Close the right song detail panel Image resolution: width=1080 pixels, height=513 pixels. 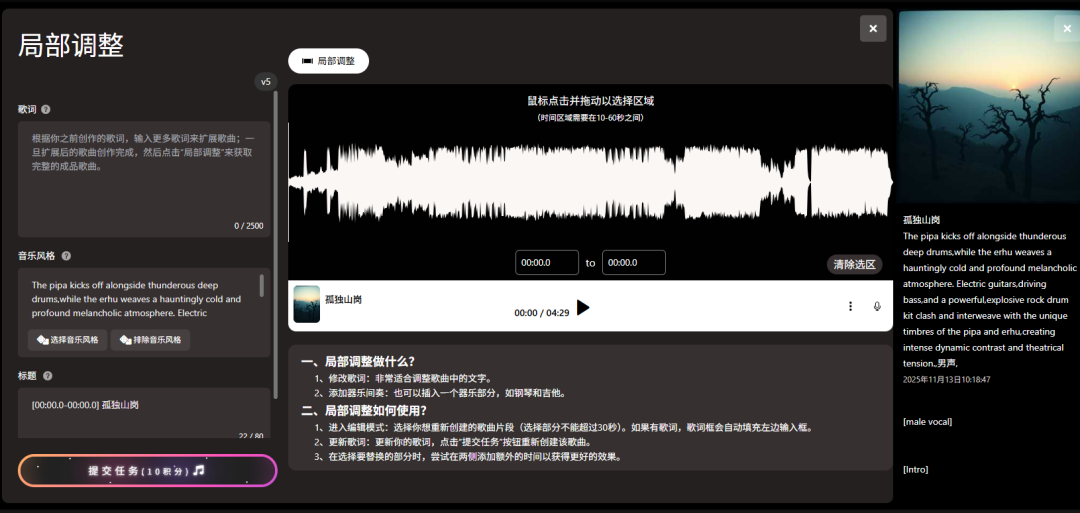point(1067,28)
